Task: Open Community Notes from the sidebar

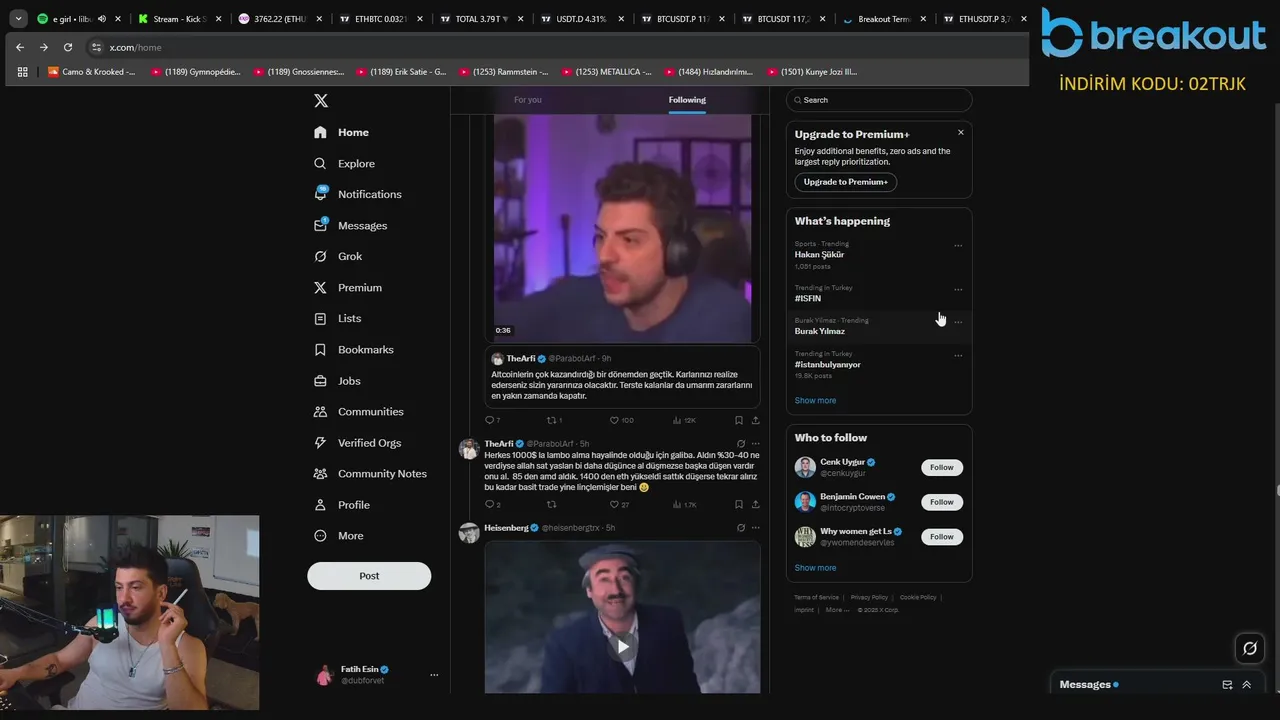Action: [x=370, y=473]
